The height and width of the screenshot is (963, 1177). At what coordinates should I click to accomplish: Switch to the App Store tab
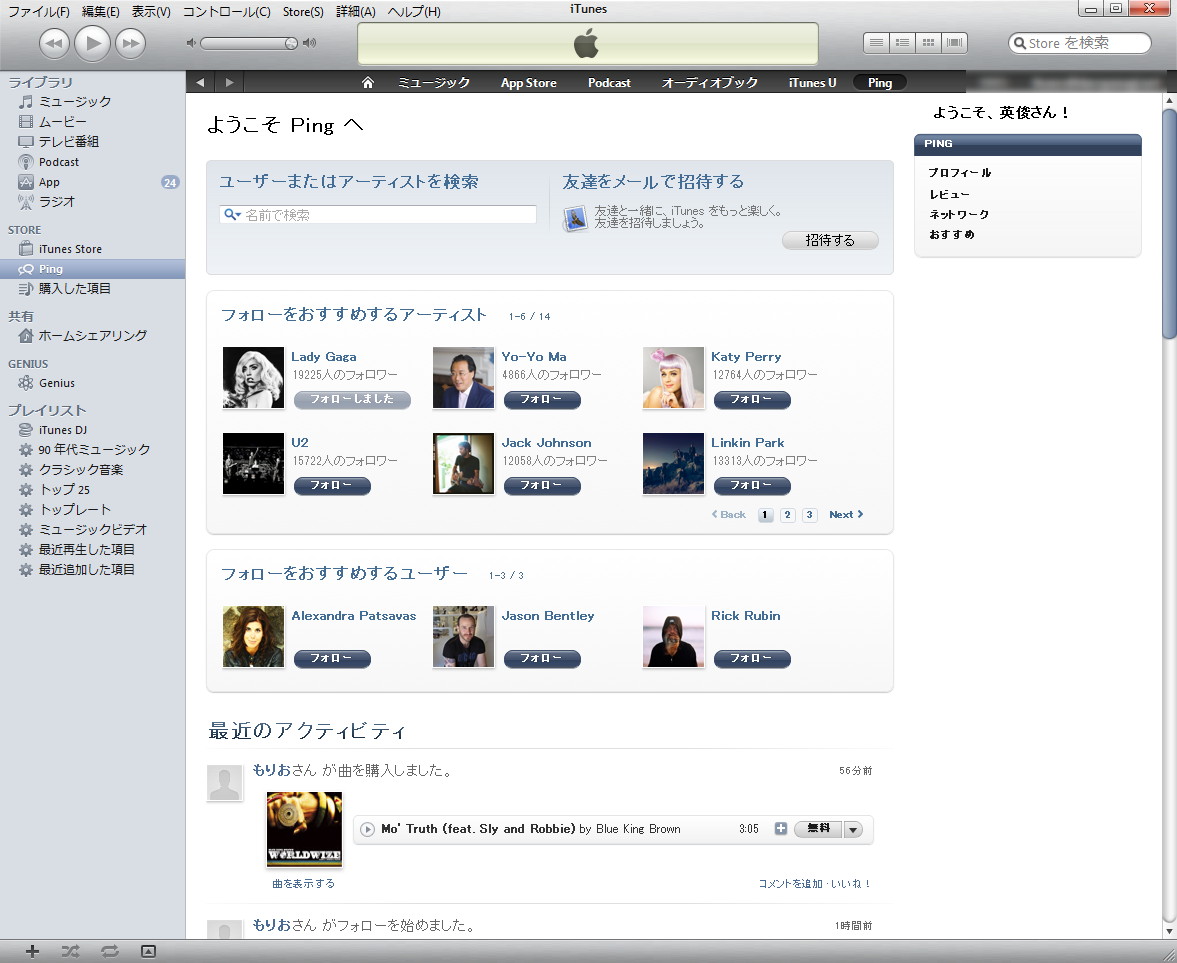tap(528, 82)
